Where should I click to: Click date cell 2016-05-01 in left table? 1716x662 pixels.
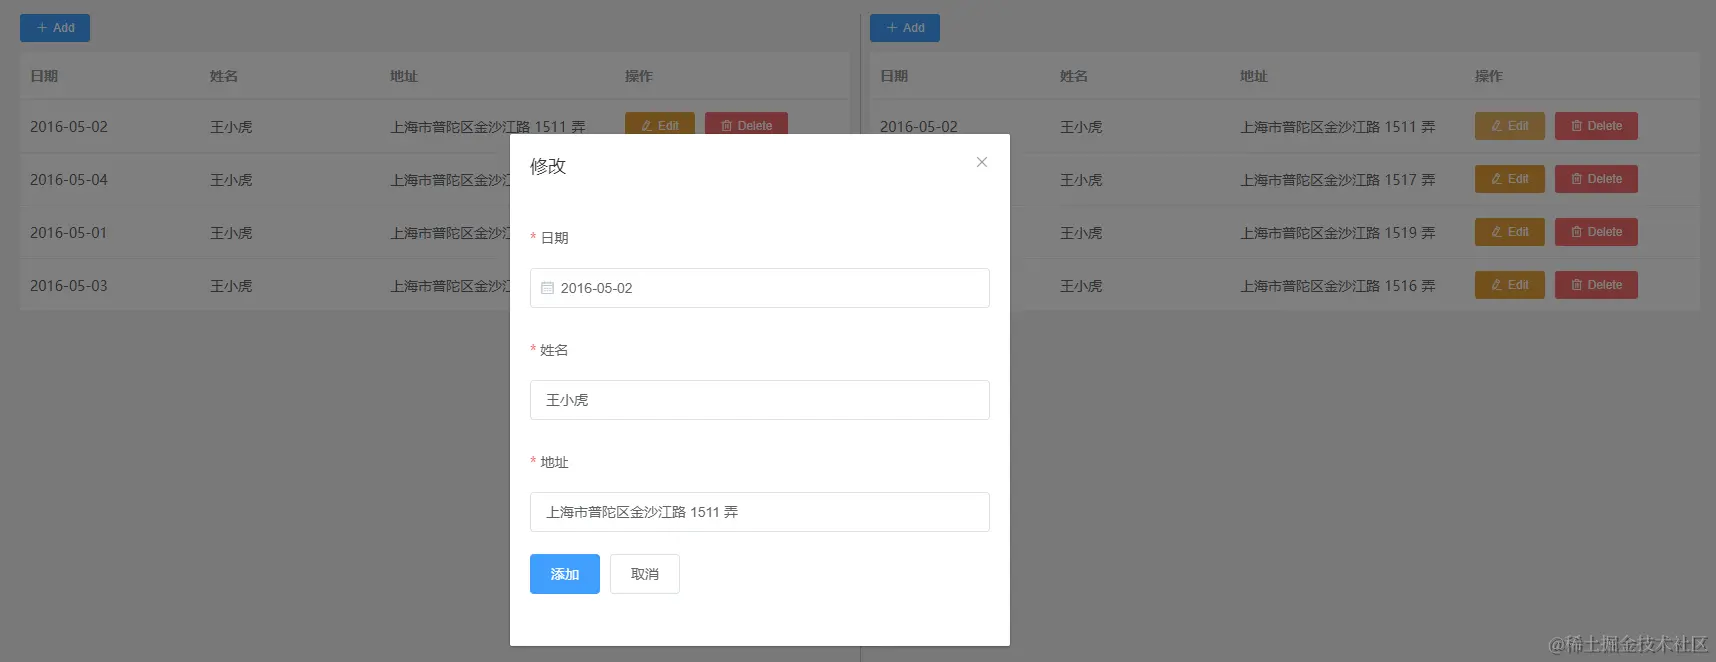pos(69,233)
